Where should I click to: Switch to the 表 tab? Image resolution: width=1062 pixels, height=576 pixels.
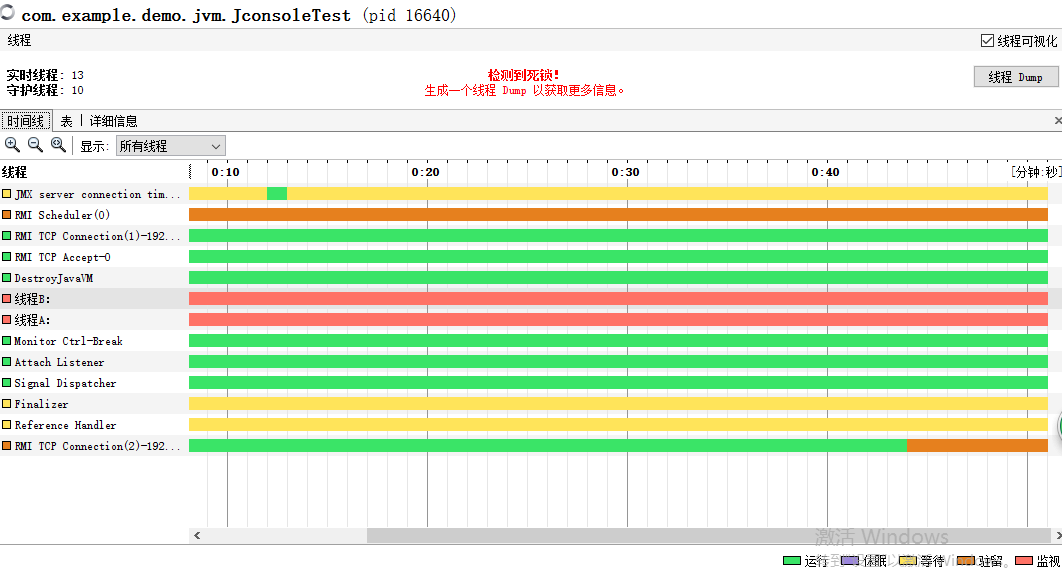click(66, 121)
